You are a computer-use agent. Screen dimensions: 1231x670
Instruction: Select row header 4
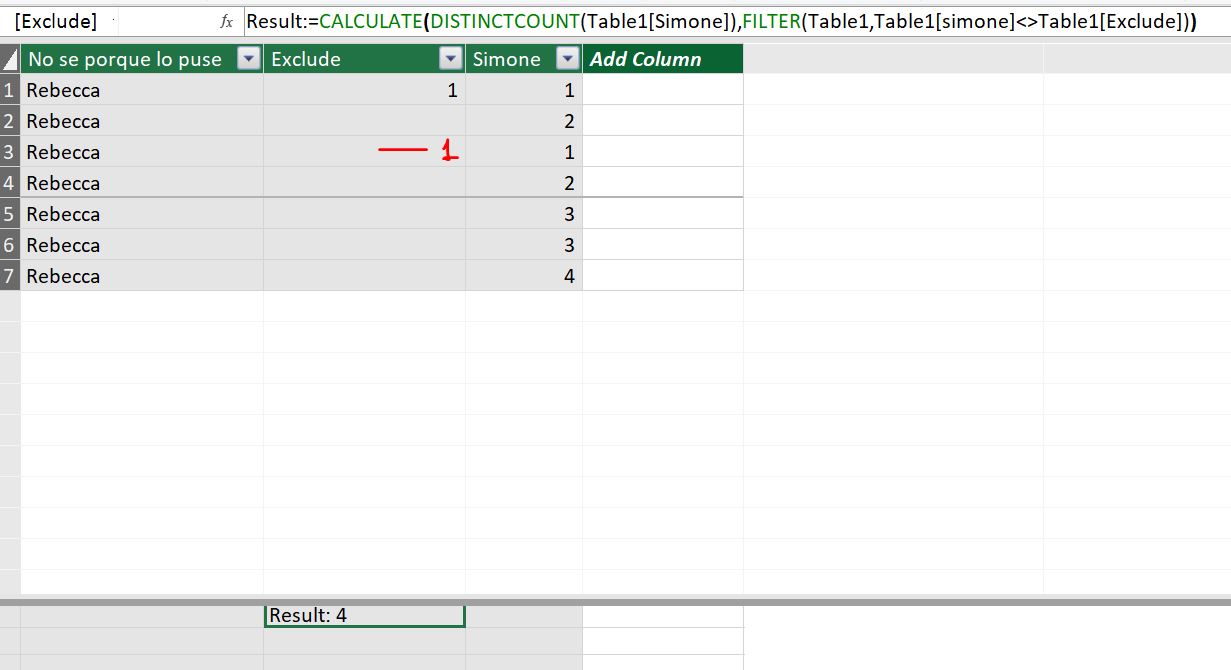pos(10,183)
